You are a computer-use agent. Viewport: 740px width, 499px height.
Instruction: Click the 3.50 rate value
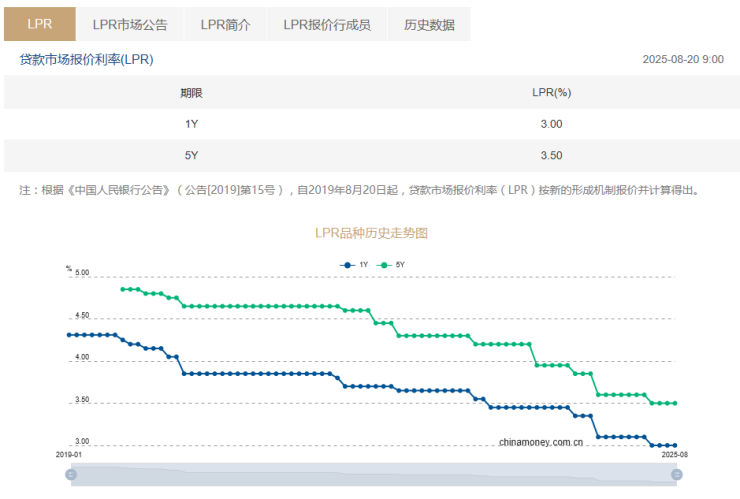point(551,156)
